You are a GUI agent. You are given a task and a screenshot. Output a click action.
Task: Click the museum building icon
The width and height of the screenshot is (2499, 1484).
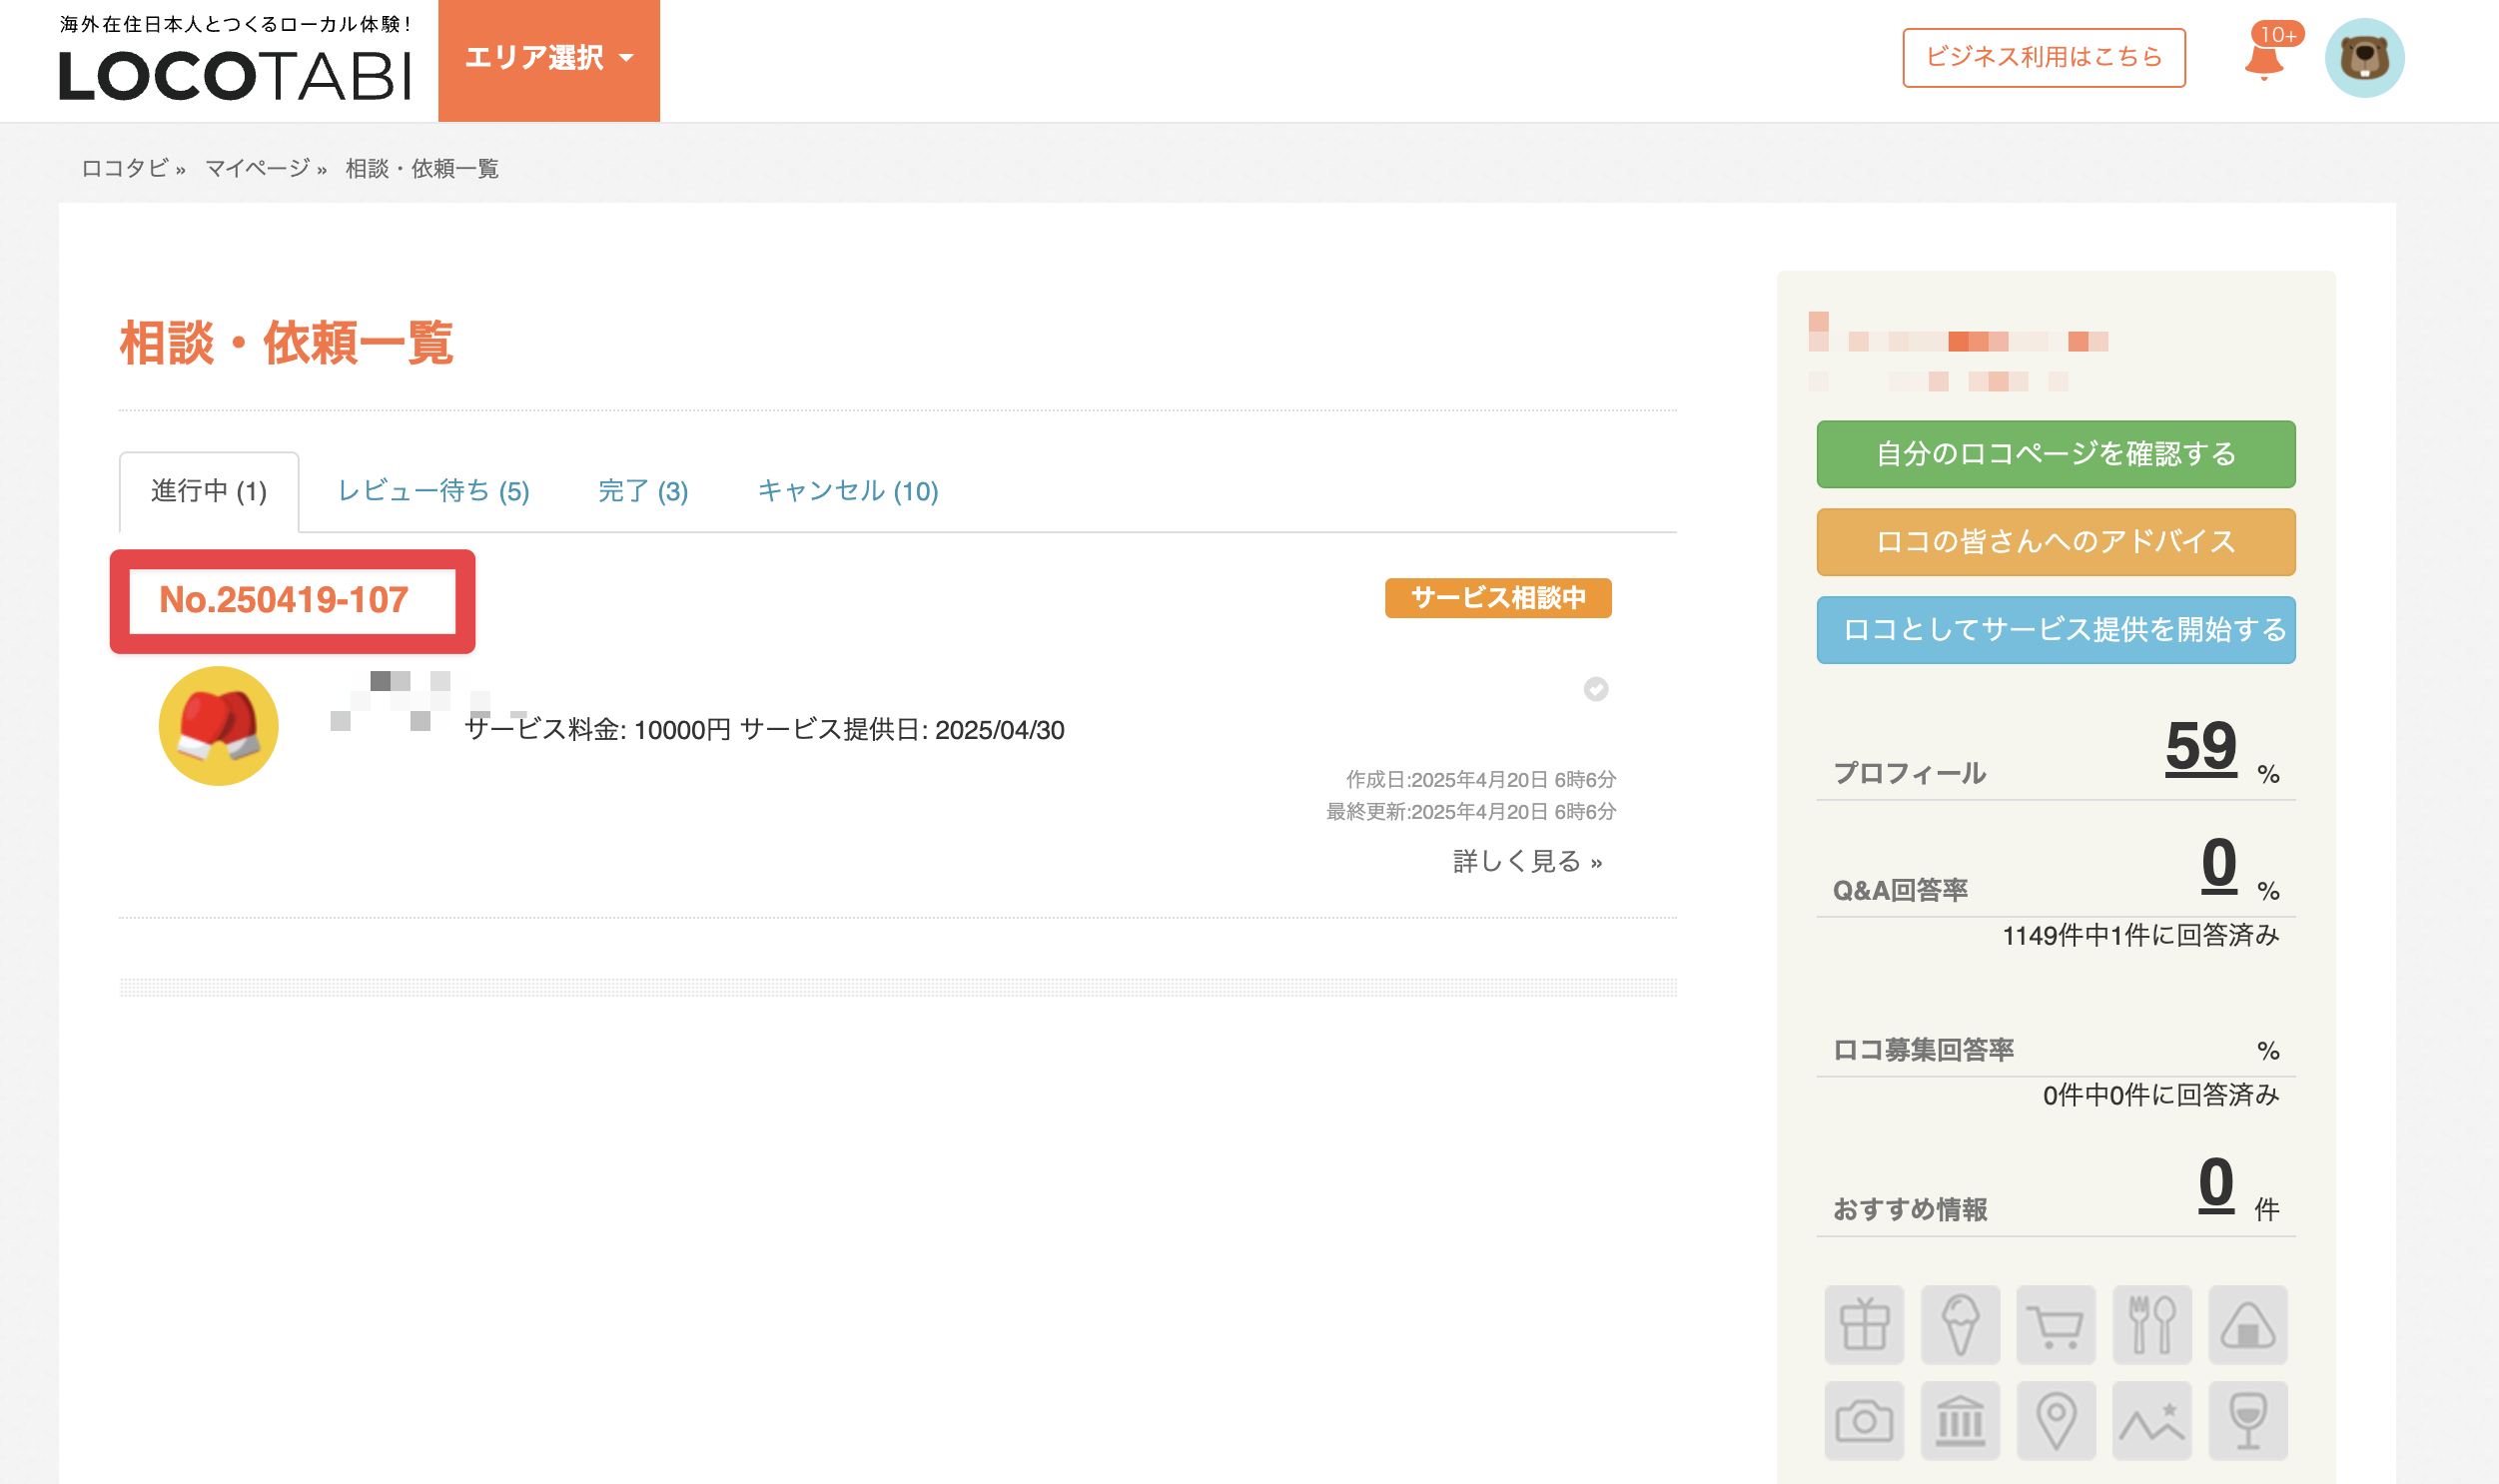(1960, 1420)
